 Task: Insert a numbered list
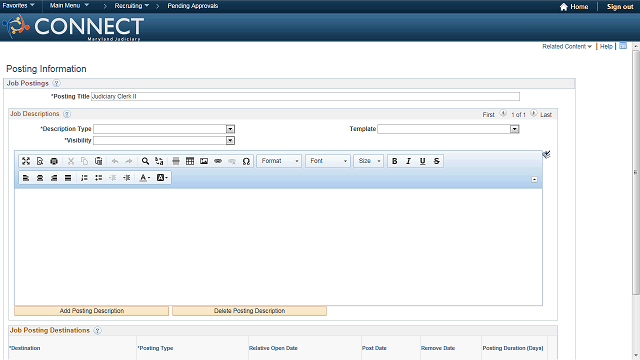[x=84, y=178]
